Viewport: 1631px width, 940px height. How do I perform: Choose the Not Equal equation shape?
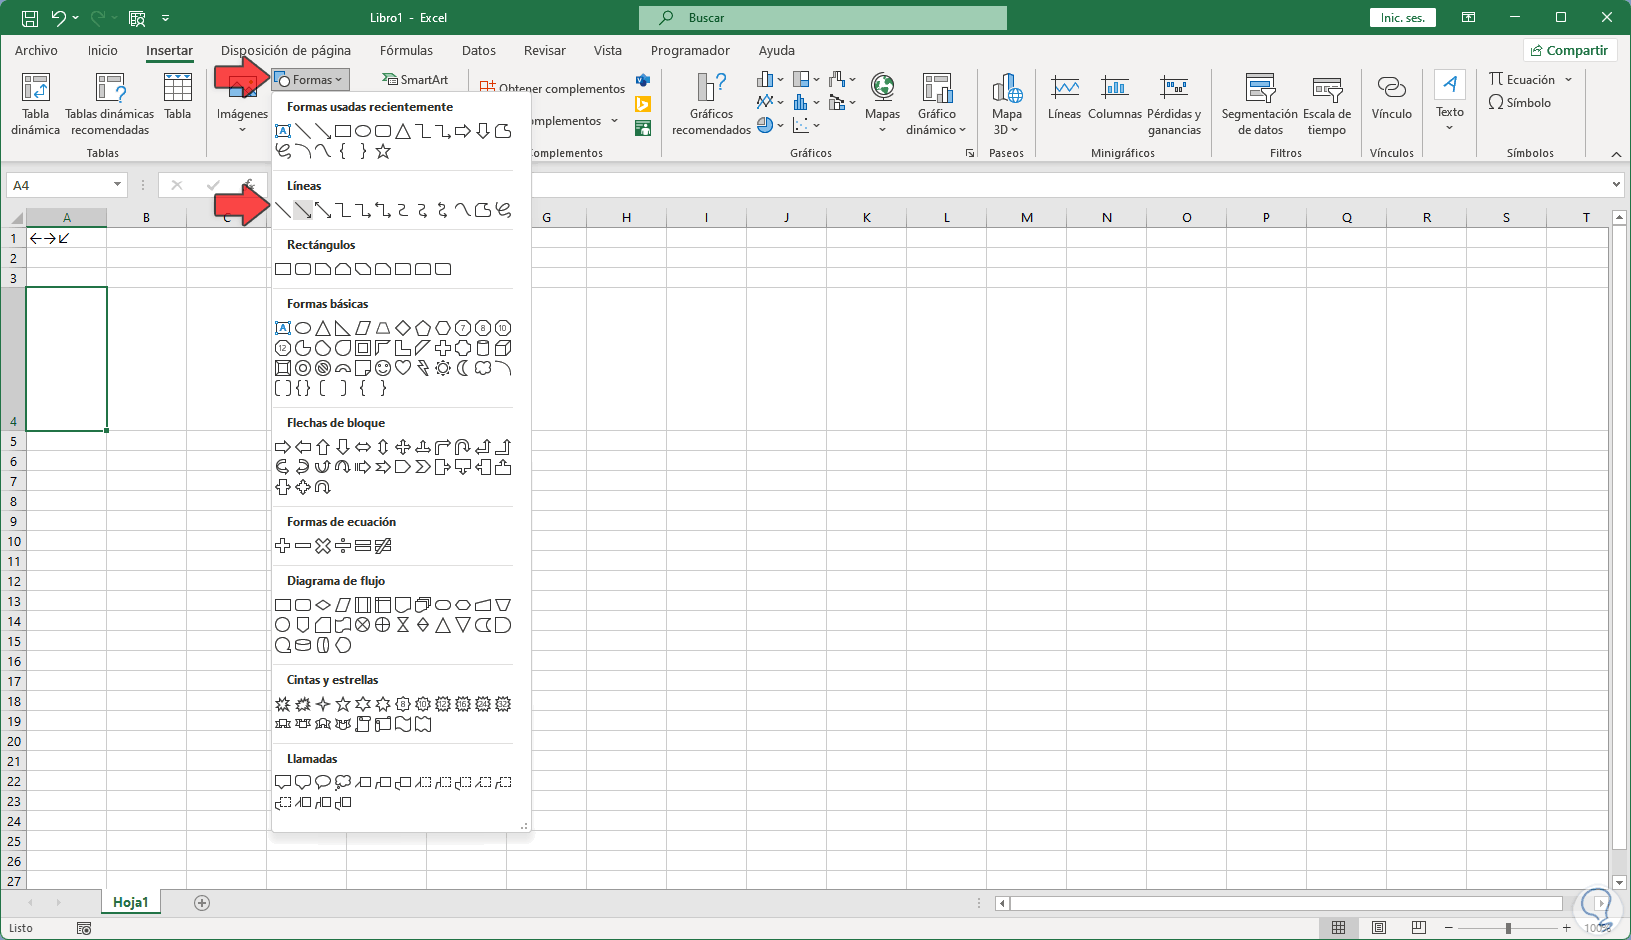[x=383, y=546]
